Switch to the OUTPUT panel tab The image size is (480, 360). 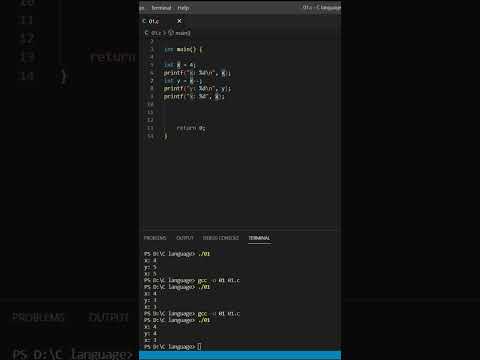point(185,238)
